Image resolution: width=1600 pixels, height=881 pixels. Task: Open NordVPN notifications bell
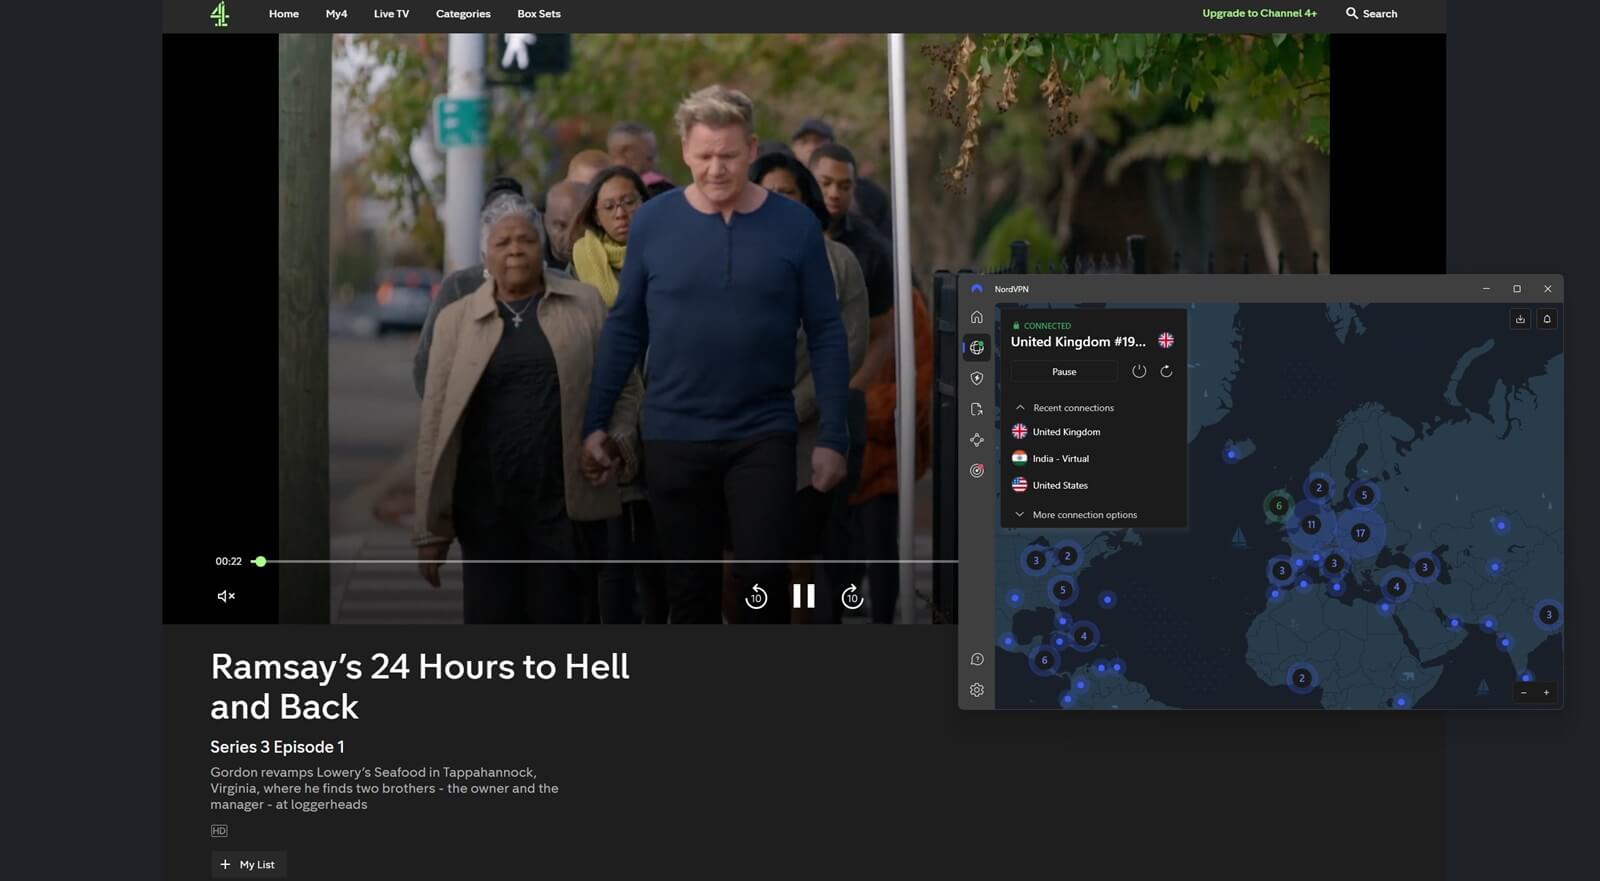(1547, 319)
